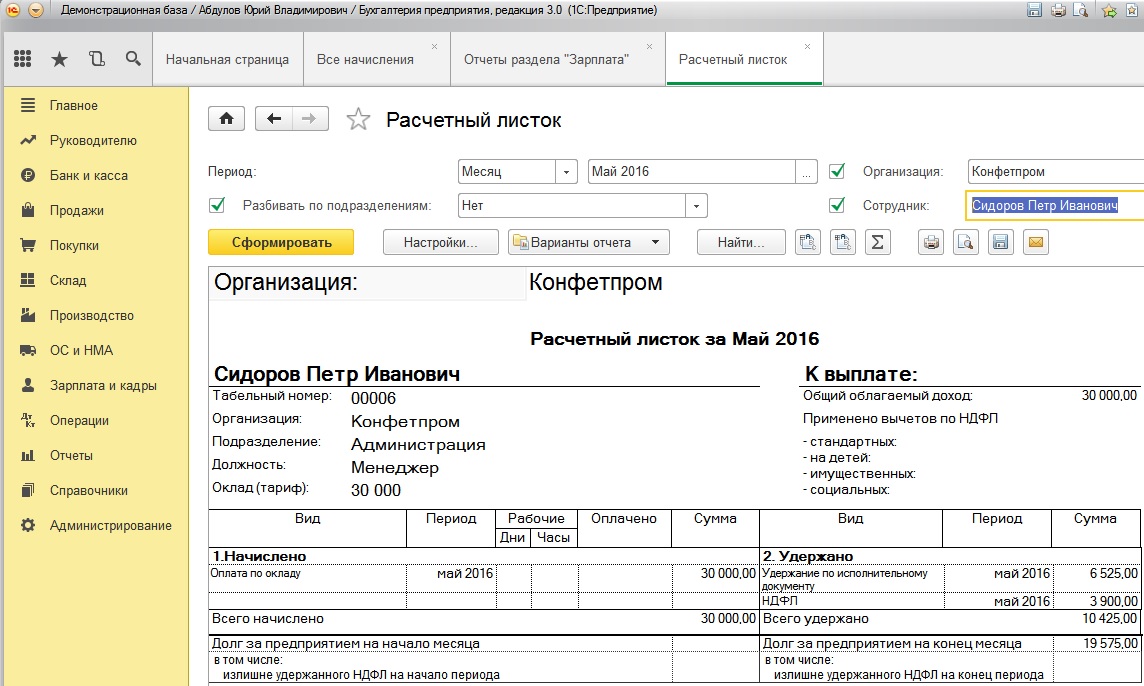Click the Май 2016 period input field
Screen dimensions: 1144x686
(x=692, y=172)
